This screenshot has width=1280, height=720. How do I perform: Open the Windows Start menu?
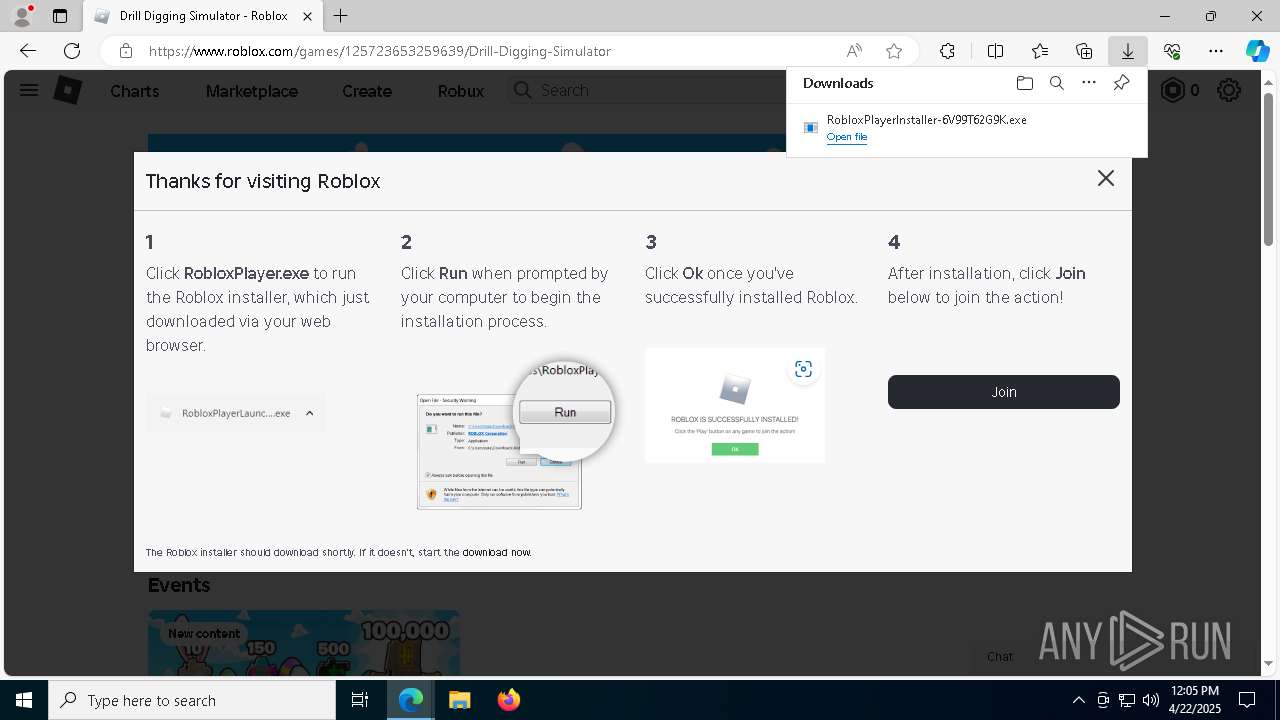24,700
